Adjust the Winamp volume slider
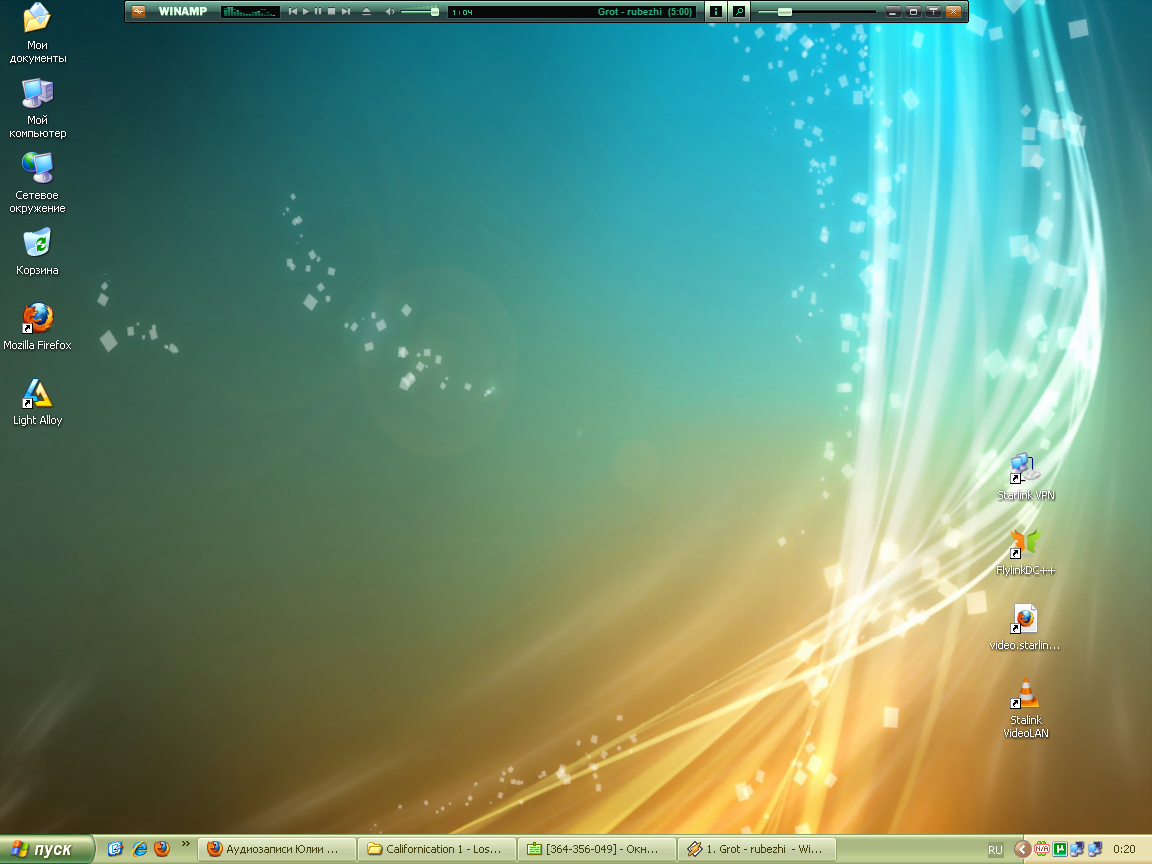Screen dimensions: 1152x864 point(420,12)
